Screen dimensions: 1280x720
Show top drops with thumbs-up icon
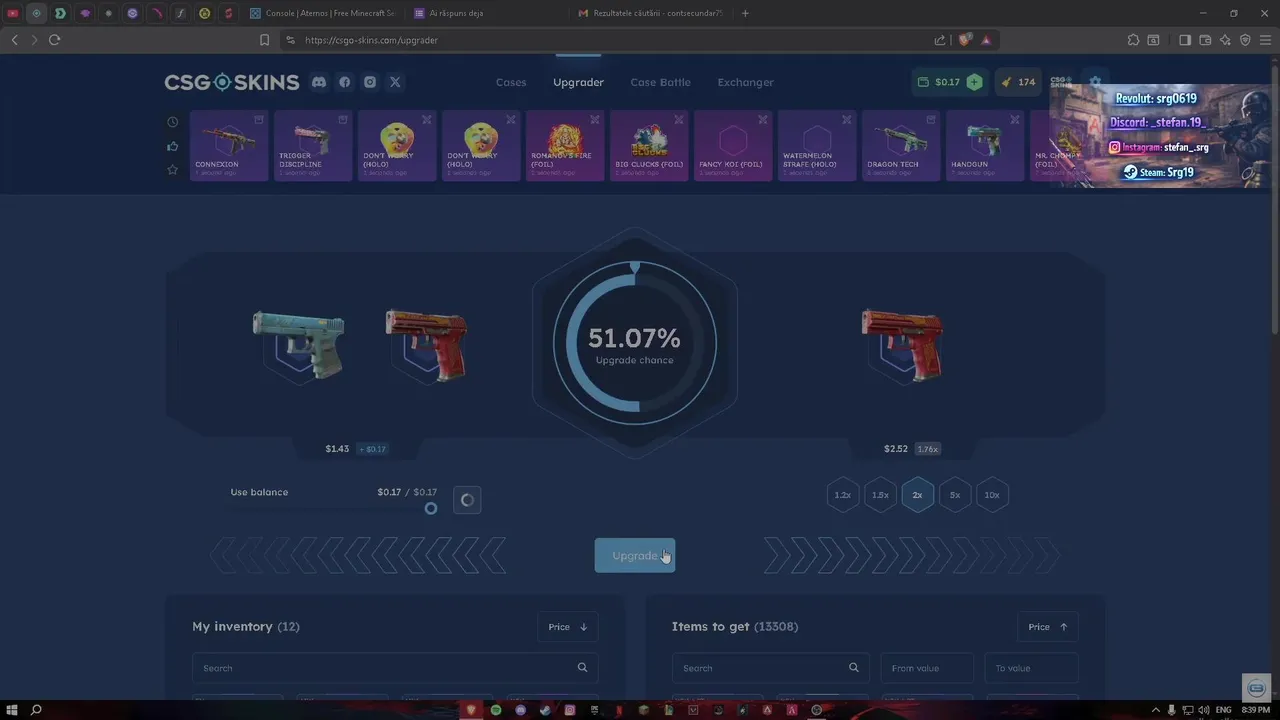click(172, 146)
